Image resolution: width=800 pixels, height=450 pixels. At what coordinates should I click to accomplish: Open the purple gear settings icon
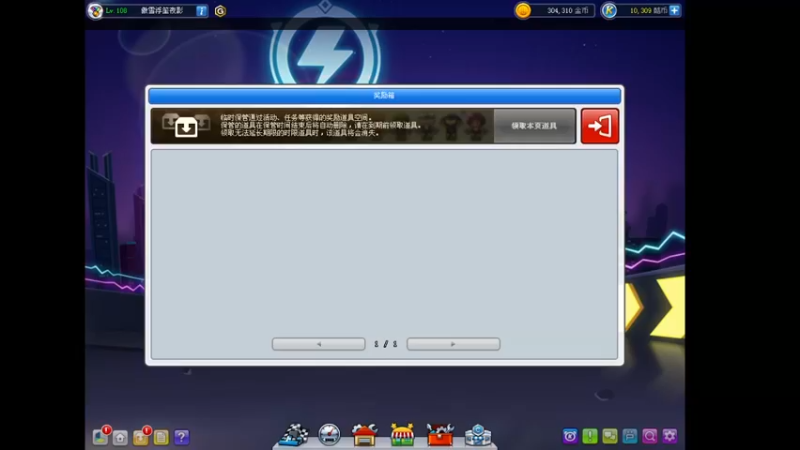coord(669,436)
